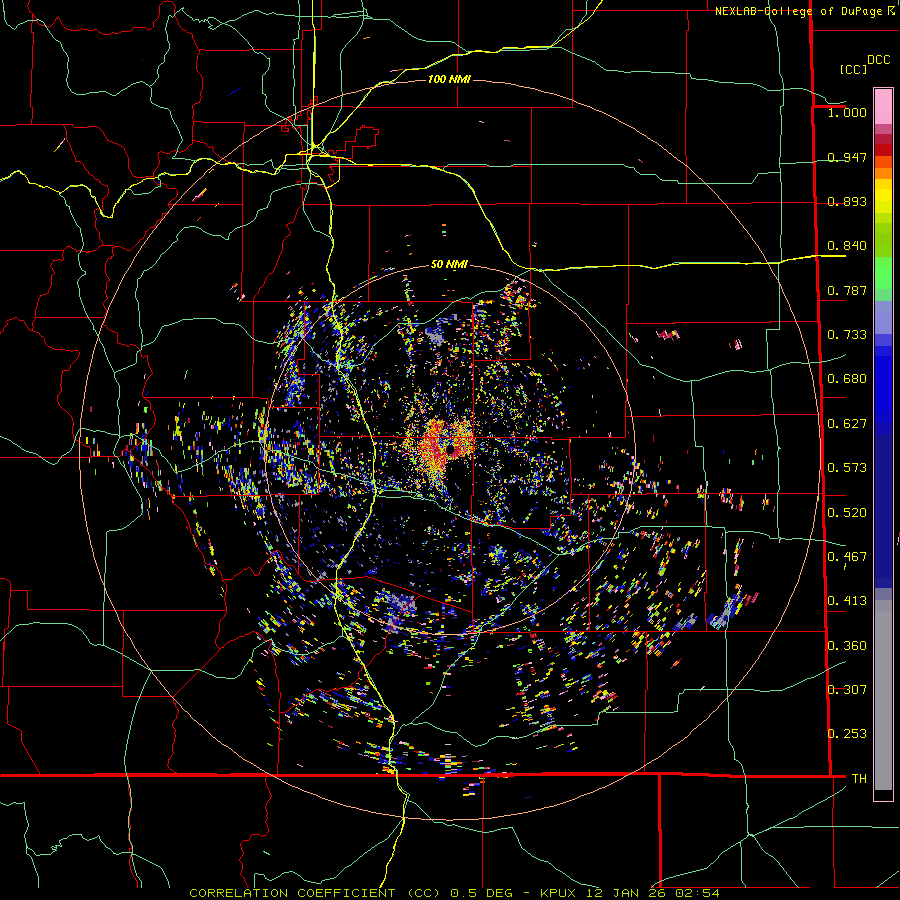Click the gray lower segment of the color bar
This screenshot has height=900, width=900.
(883, 695)
